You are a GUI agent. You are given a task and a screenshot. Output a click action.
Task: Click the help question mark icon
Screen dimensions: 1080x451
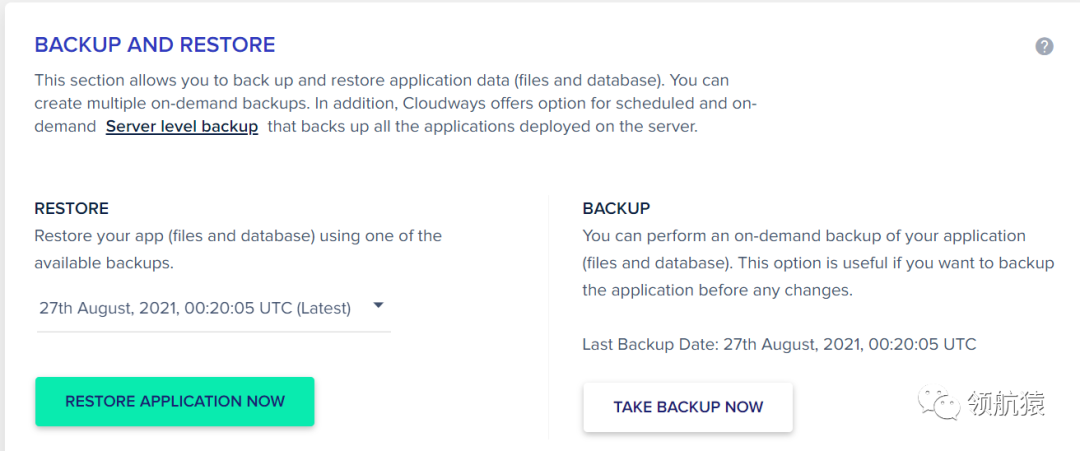(x=1044, y=46)
